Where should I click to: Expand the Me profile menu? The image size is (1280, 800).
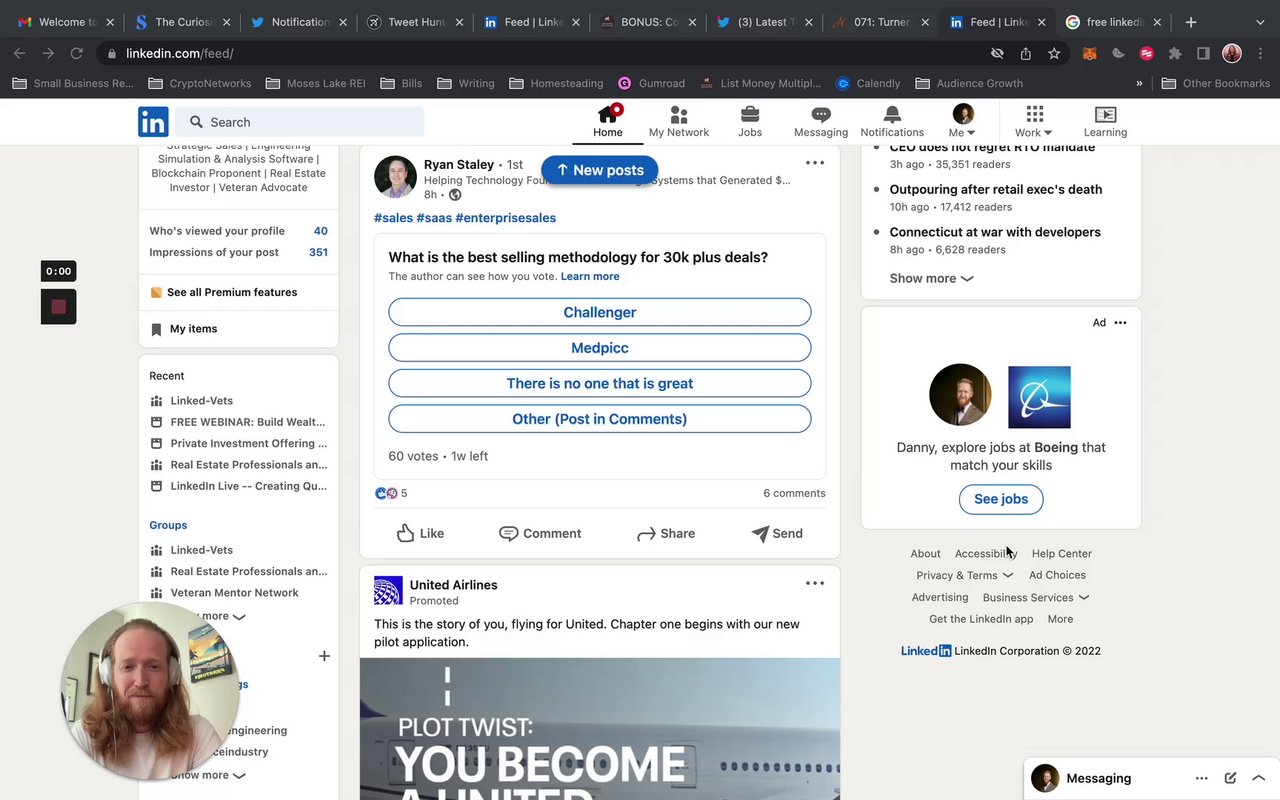(x=962, y=122)
